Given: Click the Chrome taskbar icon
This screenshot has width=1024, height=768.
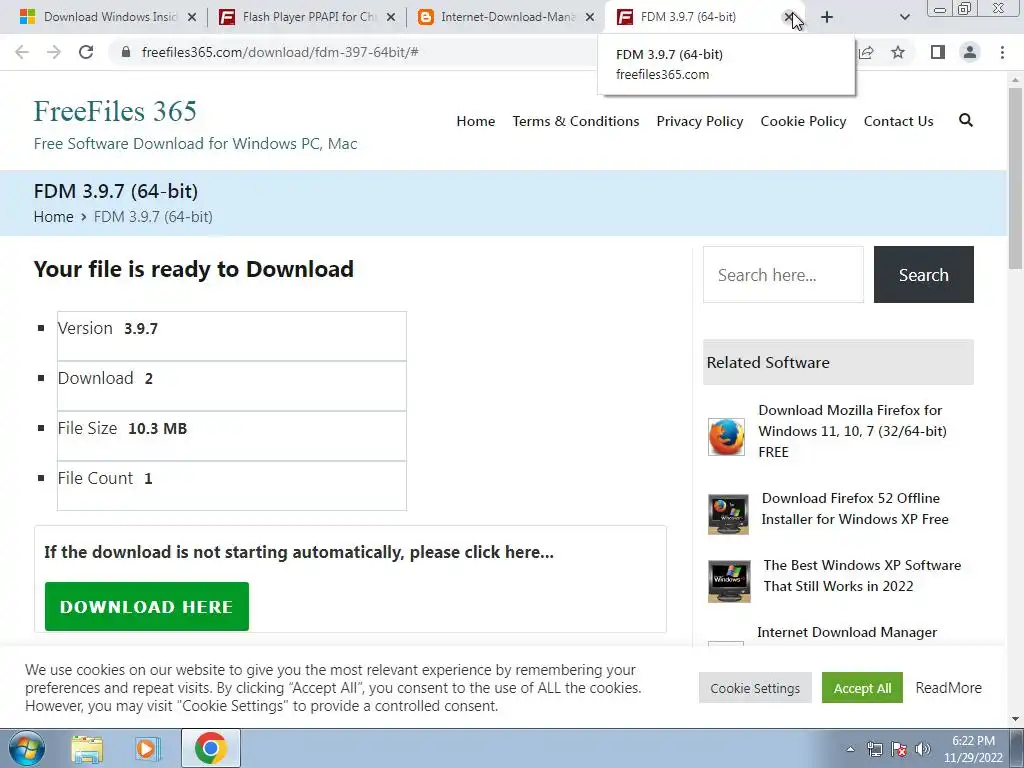Looking at the screenshot, I should click(x=210, y=748).
